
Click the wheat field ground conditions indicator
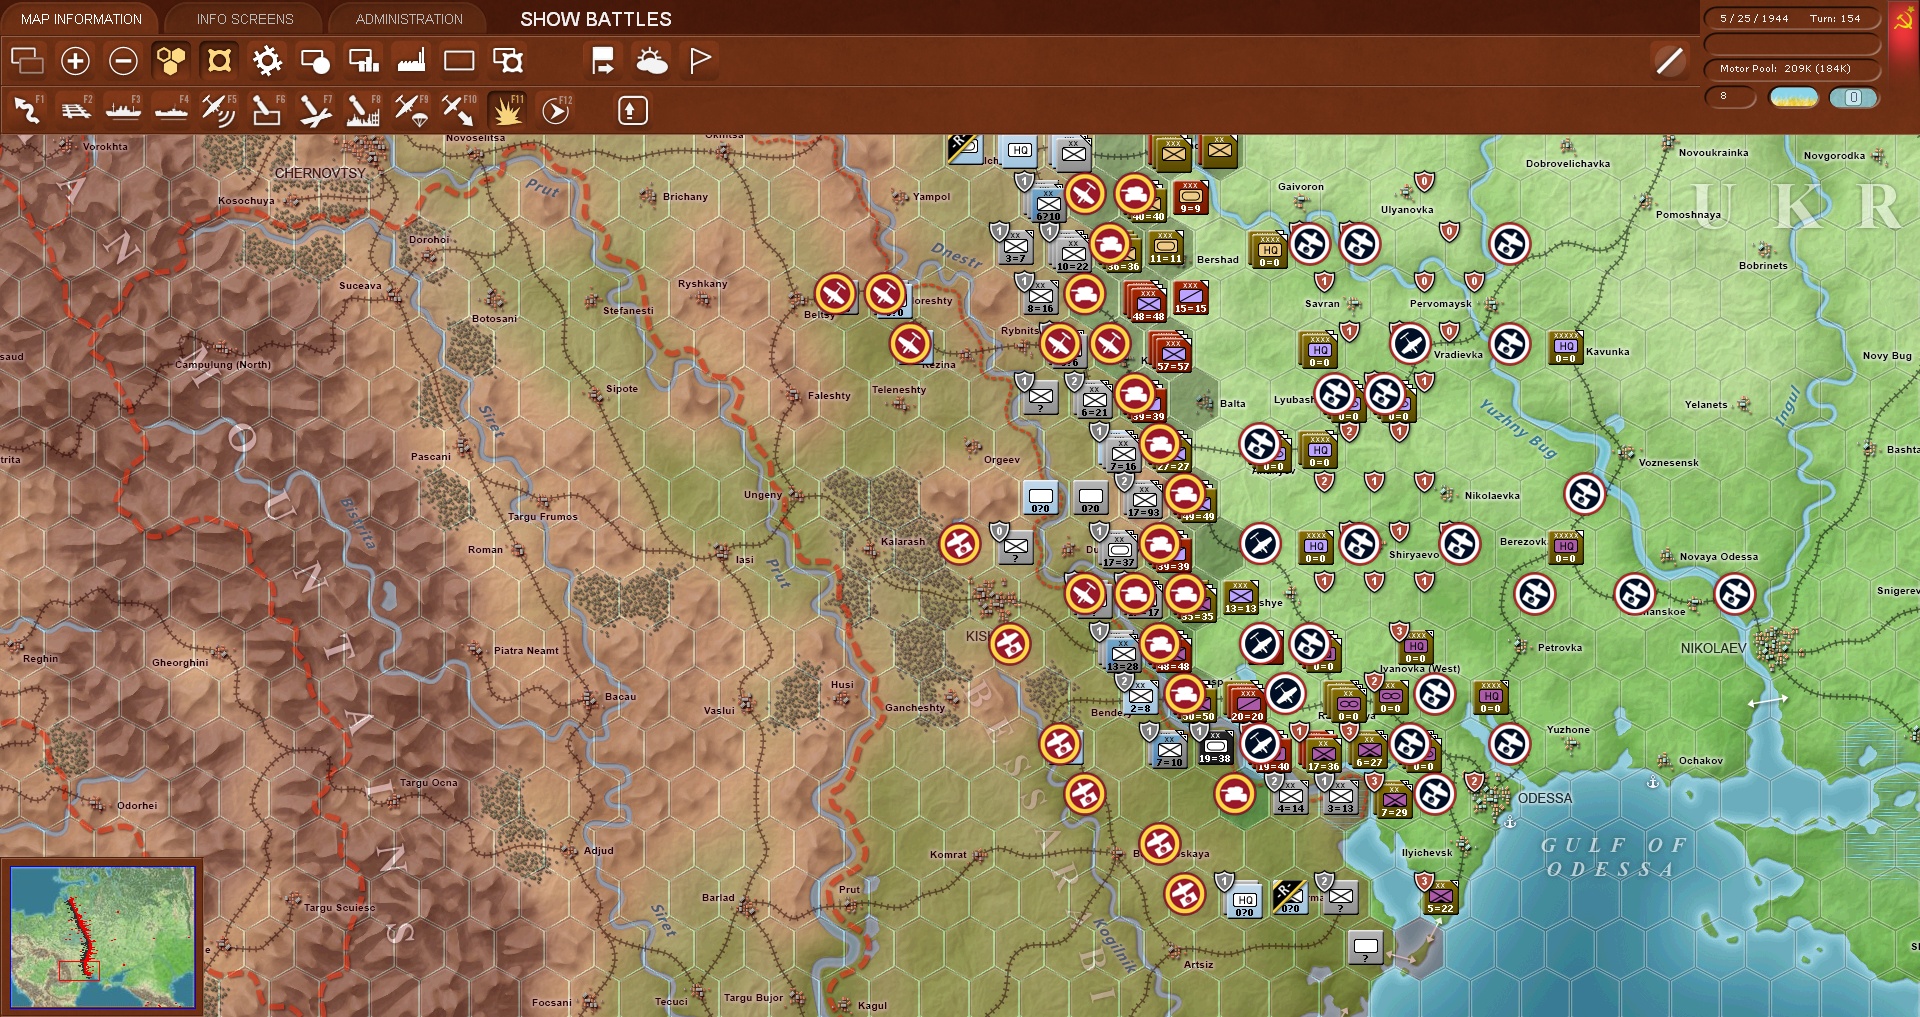pyautogui.click(x=1794, y=97)
